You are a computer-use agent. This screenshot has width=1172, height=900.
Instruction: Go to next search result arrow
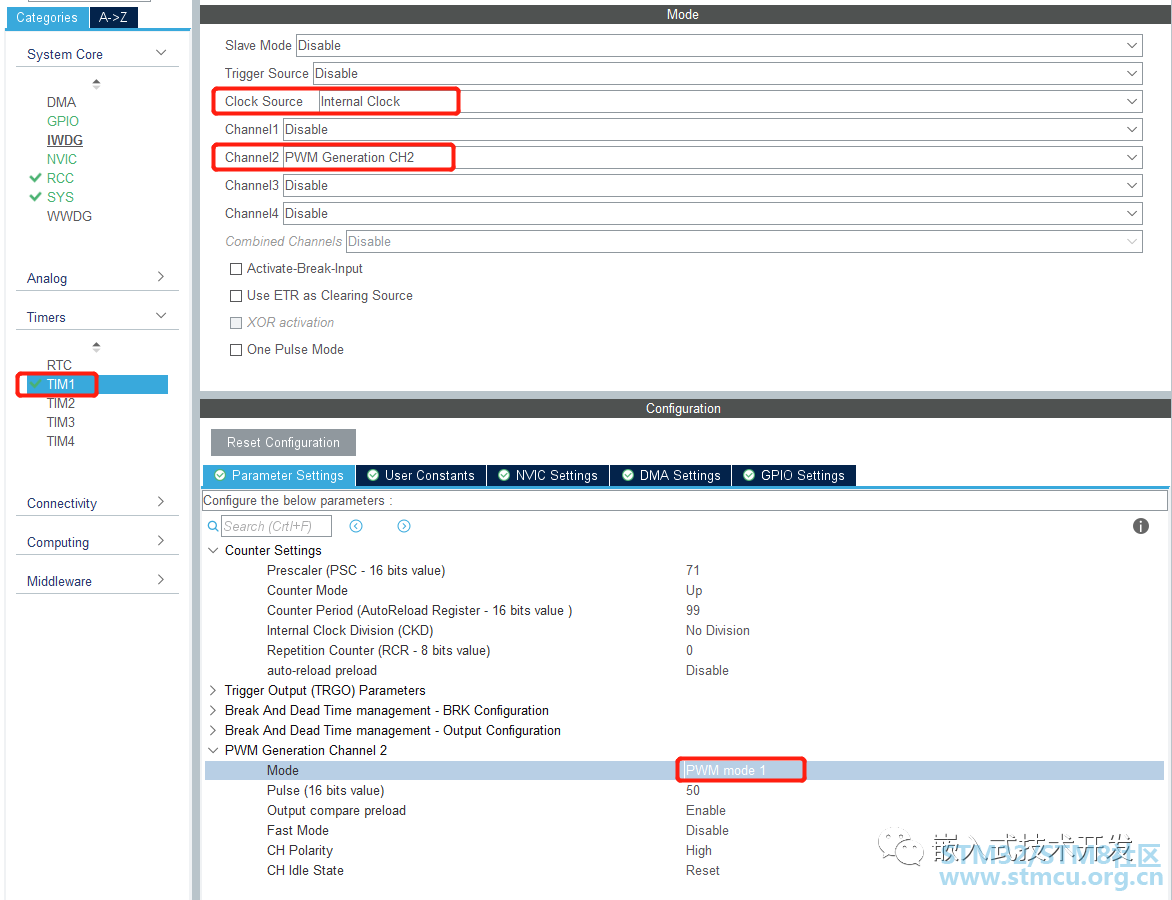tap(404, 526)
